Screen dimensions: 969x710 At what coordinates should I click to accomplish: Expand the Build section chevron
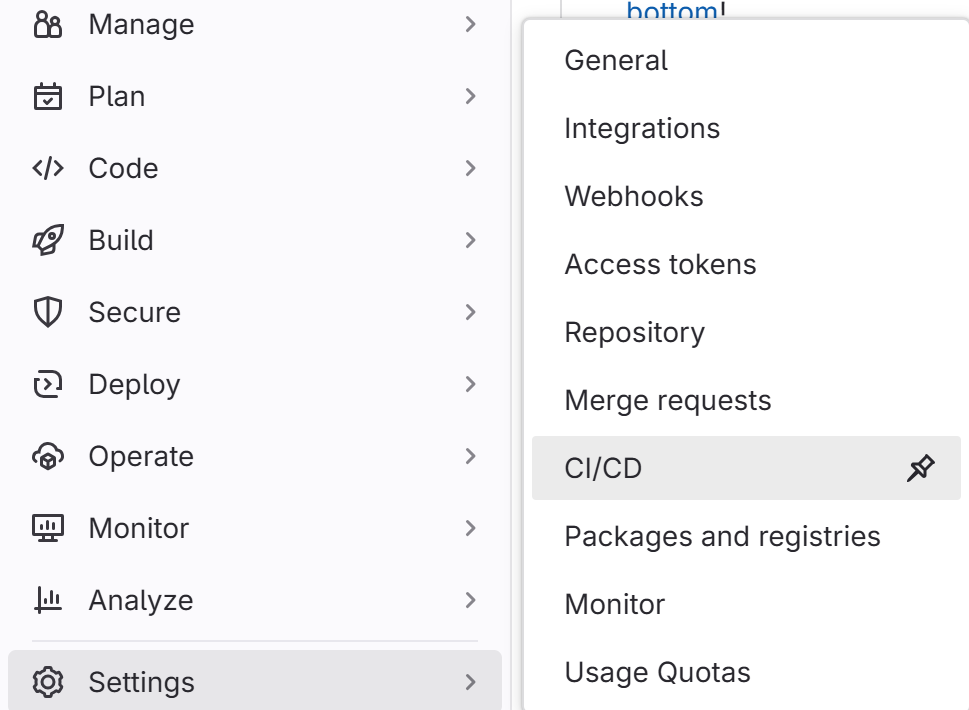[471, 240]
